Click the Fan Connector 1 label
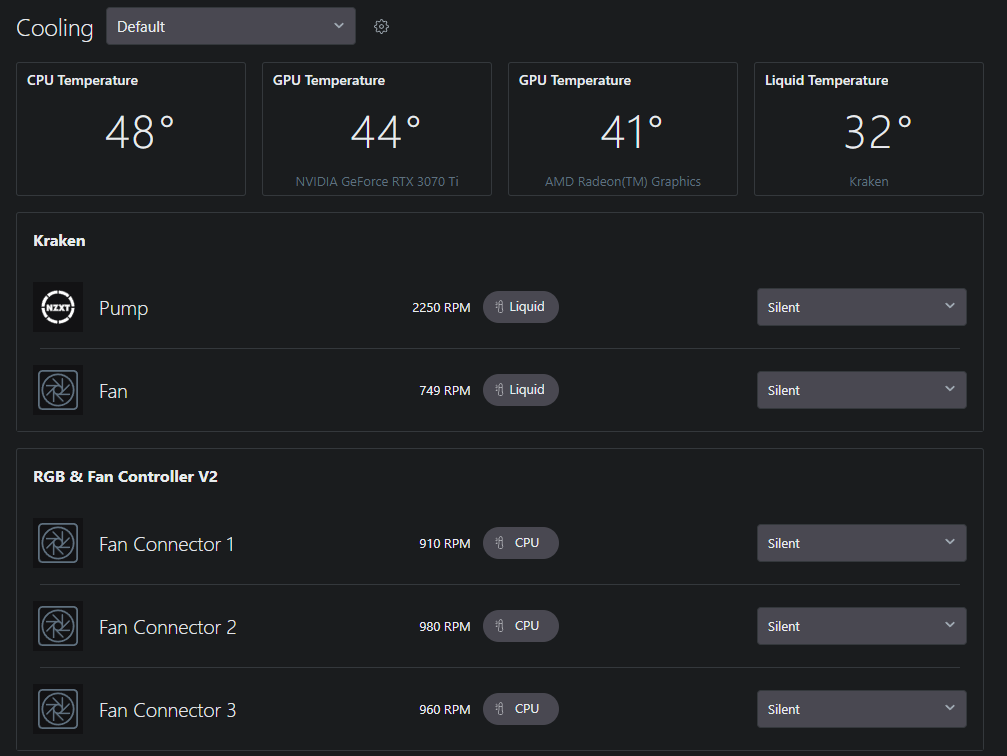Screen dimensions: 1007x756 (x=166, y=544)
